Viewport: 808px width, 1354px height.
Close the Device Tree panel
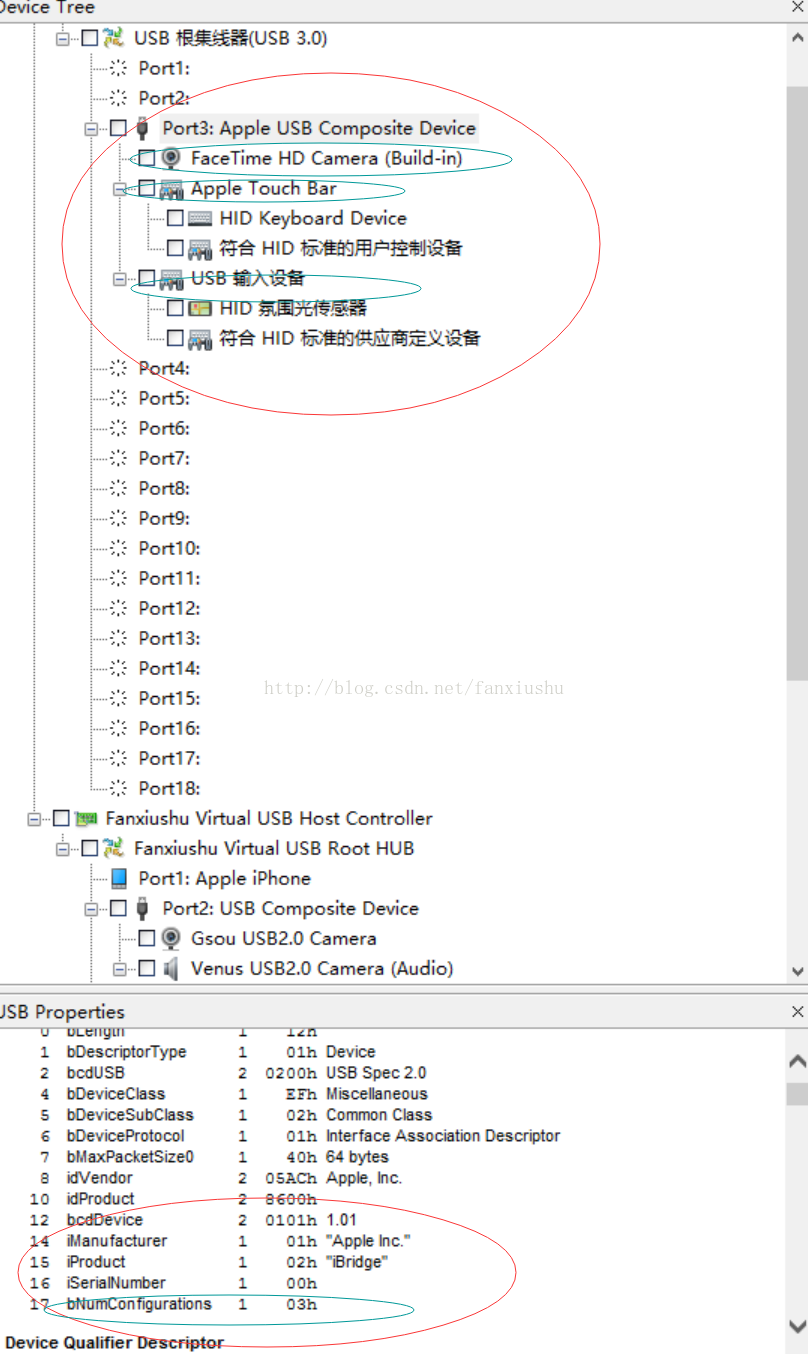pyautogui.click(x=797, y=7)
